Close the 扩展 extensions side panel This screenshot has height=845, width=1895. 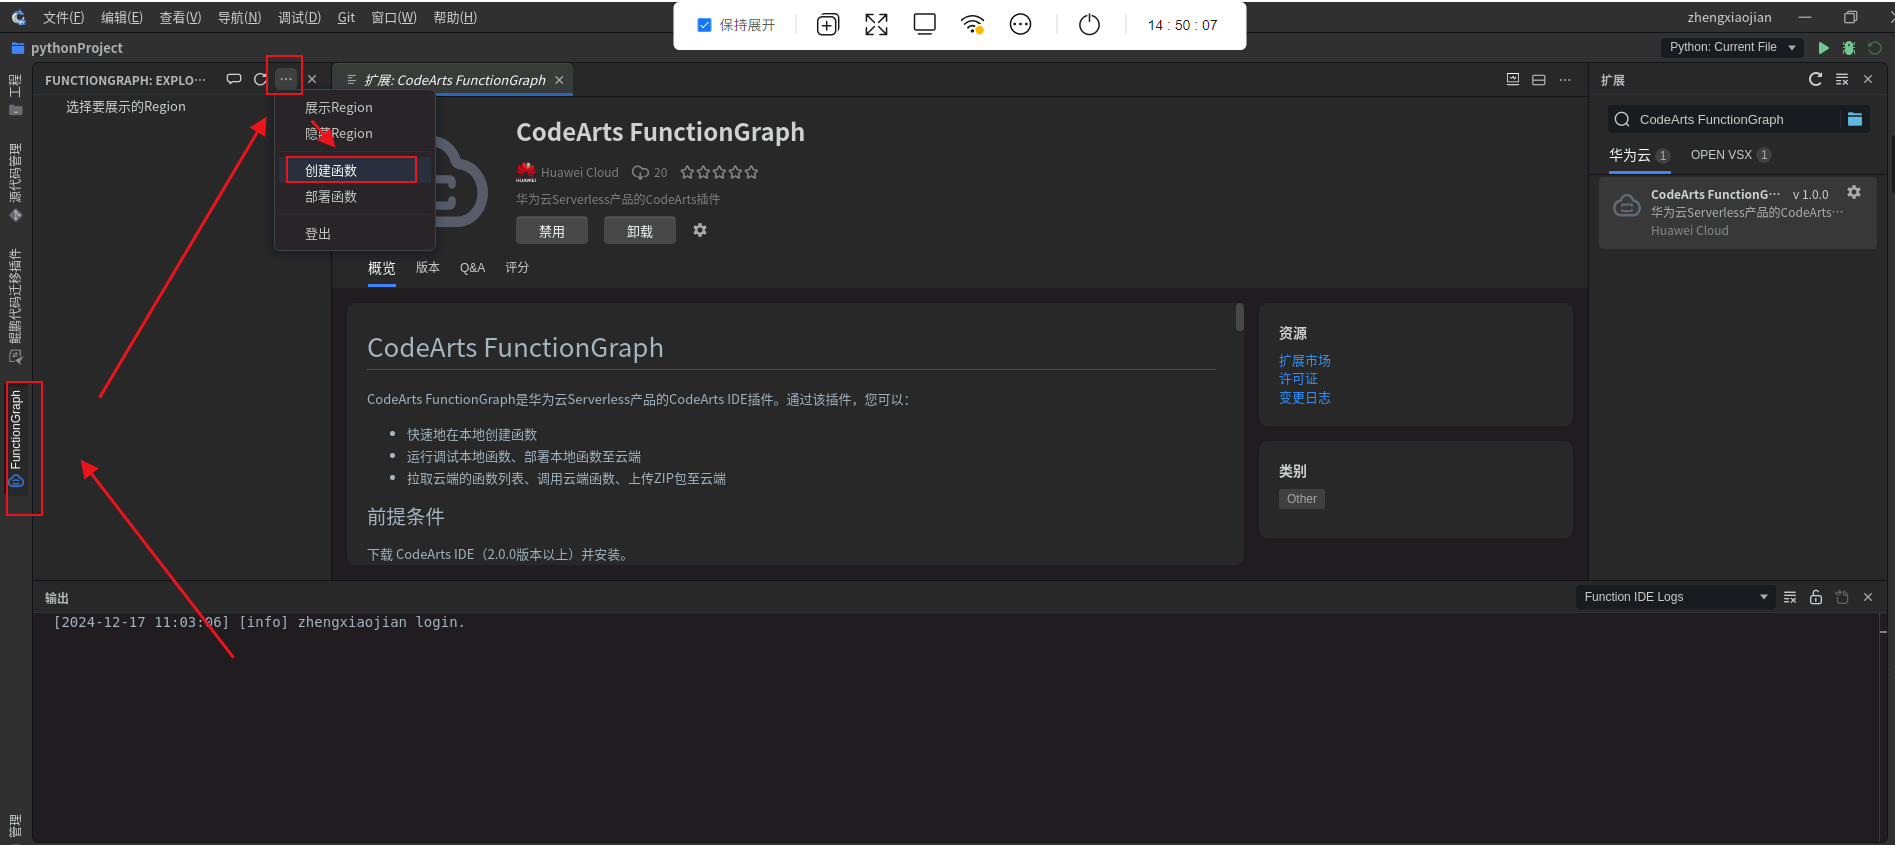click(x=1868, y=79)
